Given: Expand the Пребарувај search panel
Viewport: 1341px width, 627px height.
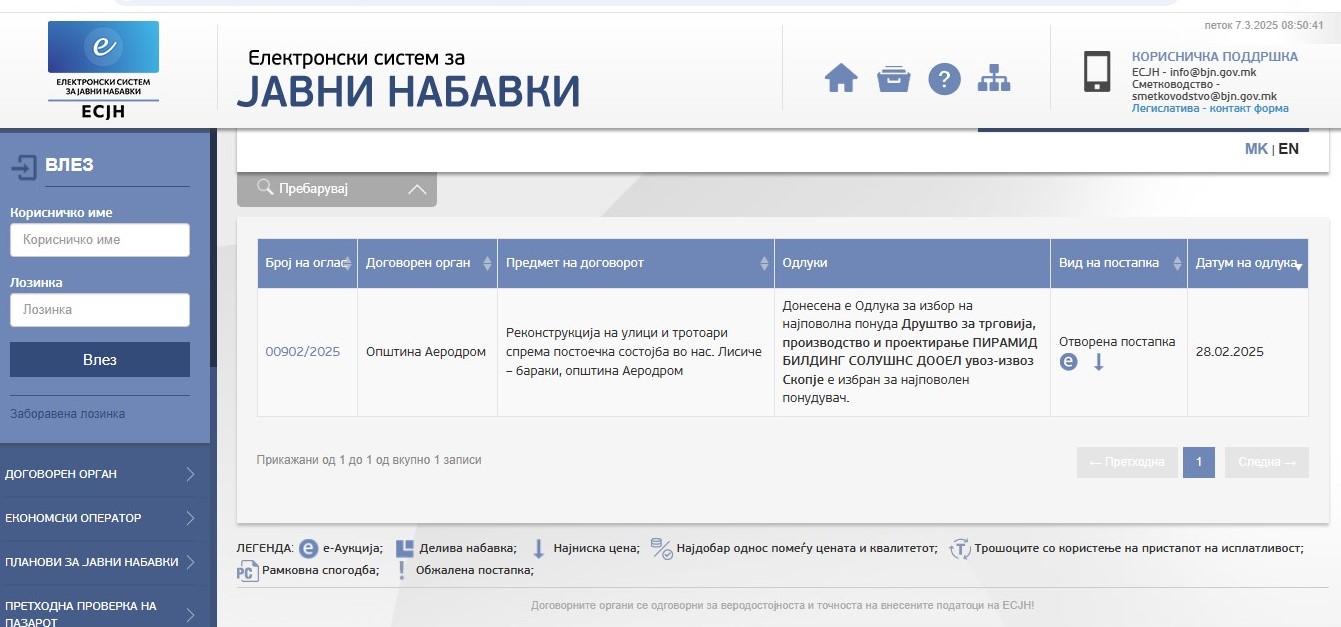Looking at the screenshot, I should click(x=336, y=188).
